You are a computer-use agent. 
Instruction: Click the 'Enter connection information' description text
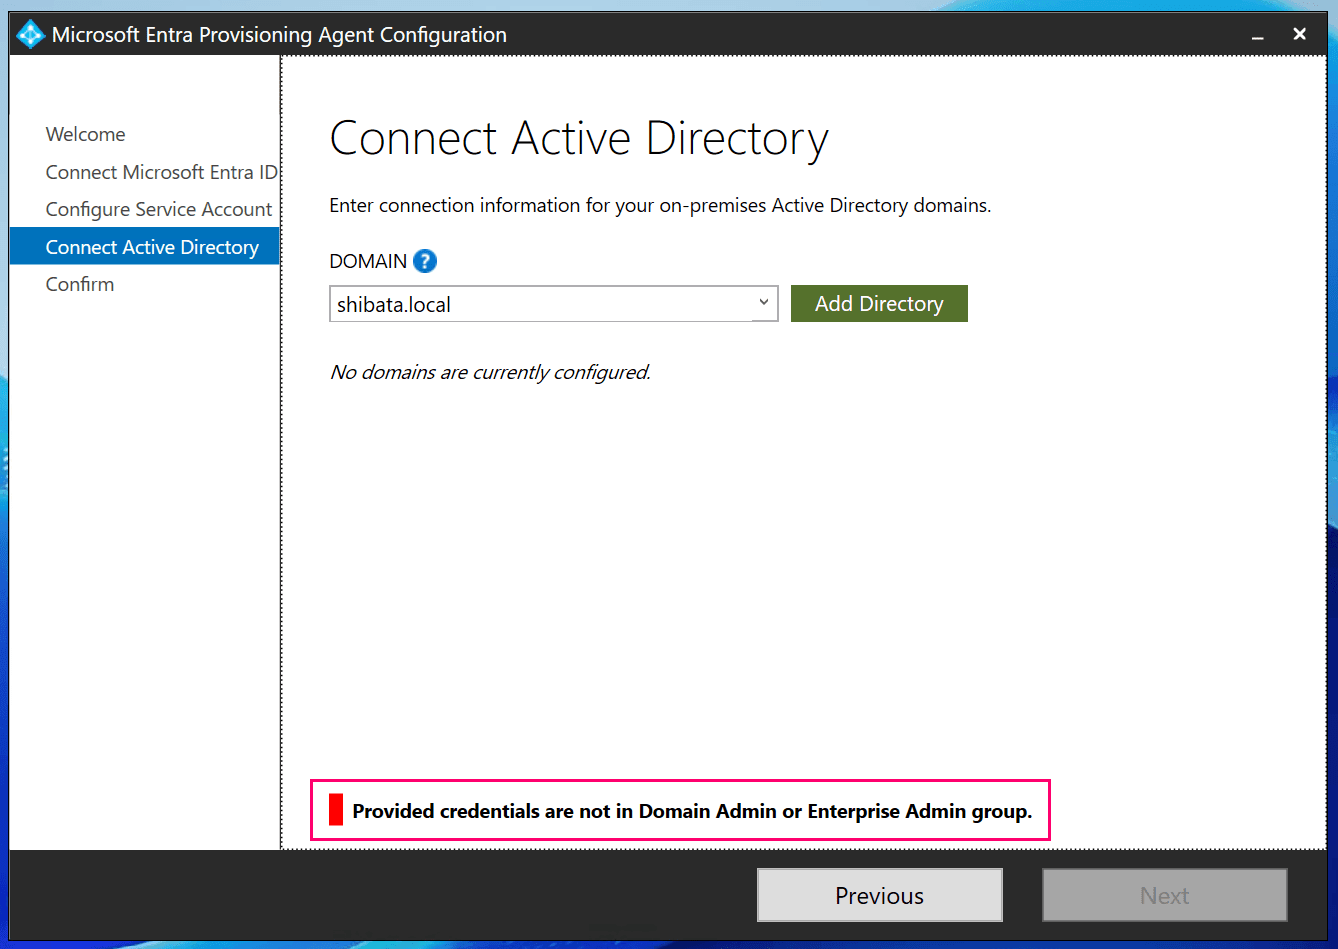(x=660, y=205)
